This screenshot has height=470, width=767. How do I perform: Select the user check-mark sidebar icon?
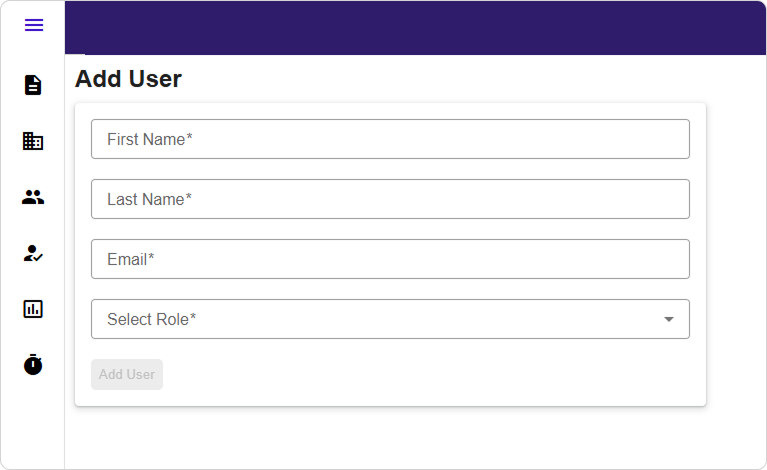pos(33,253)
